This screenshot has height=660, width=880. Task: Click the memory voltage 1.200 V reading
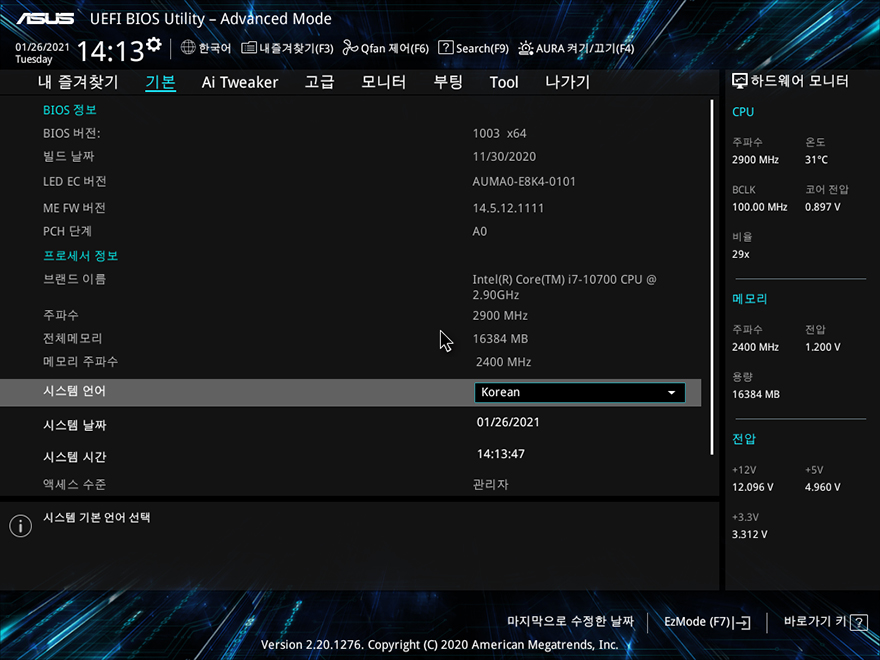click(822, 347)
